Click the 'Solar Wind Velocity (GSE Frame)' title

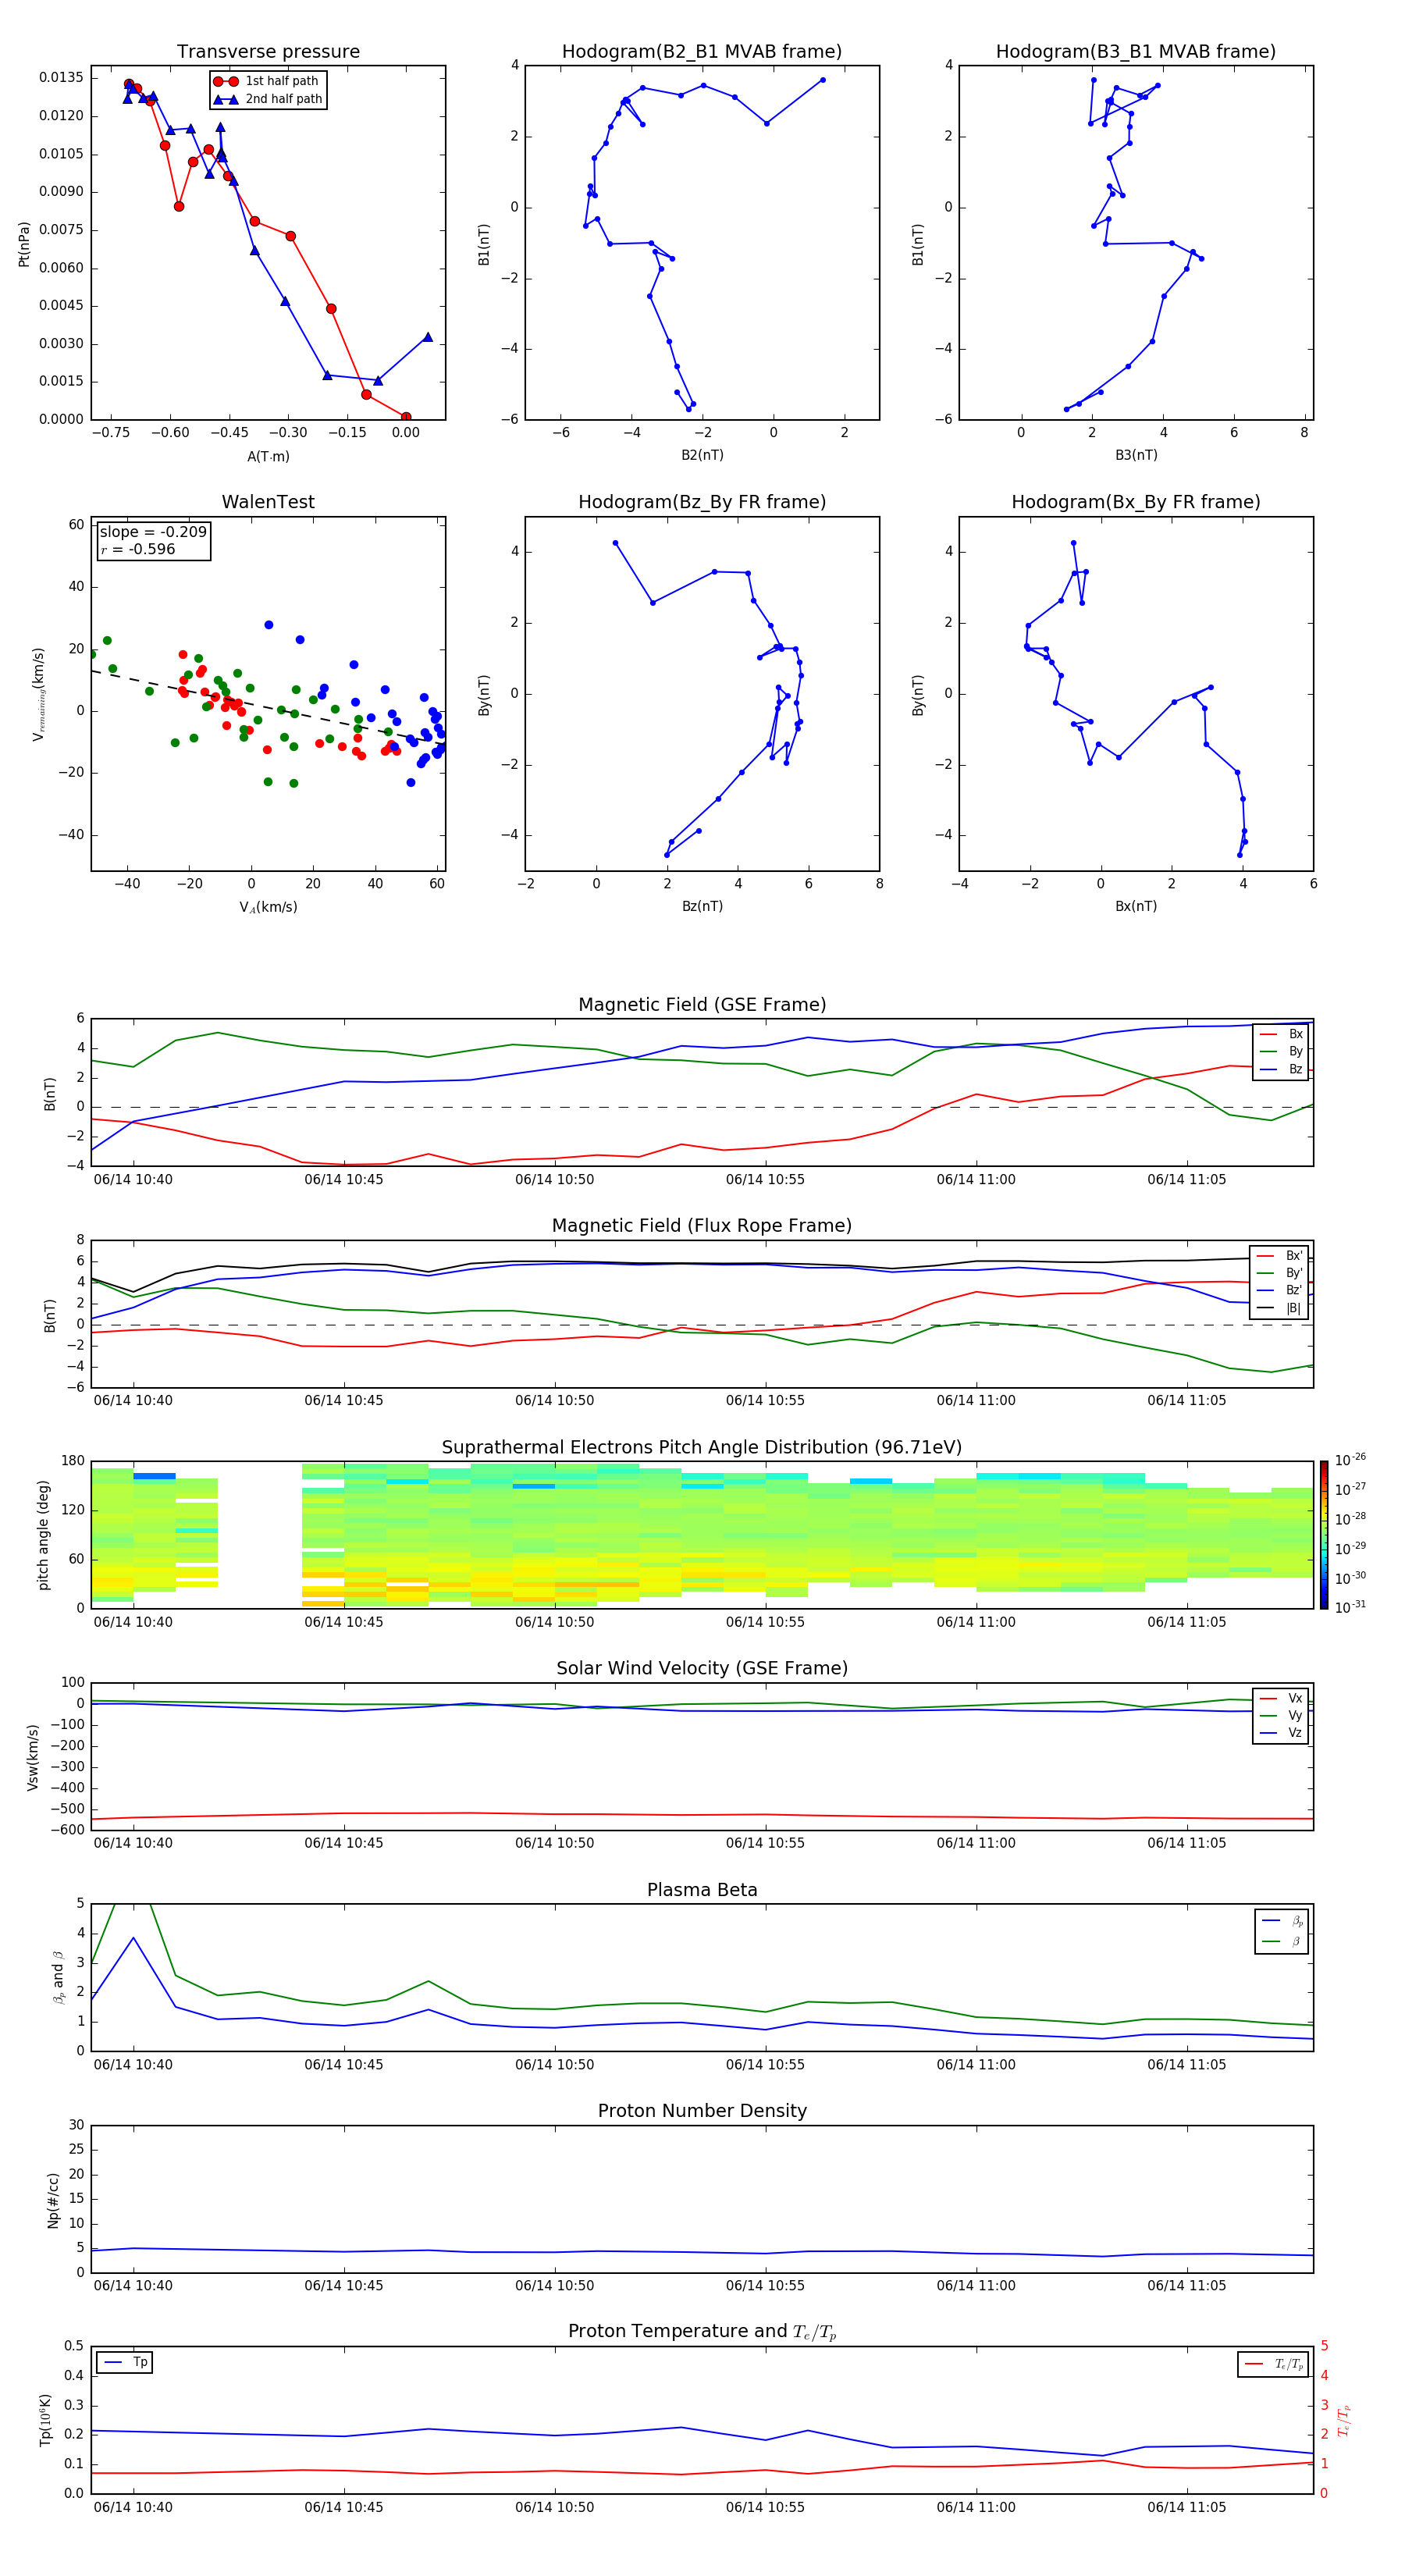tap(702, 1668)
